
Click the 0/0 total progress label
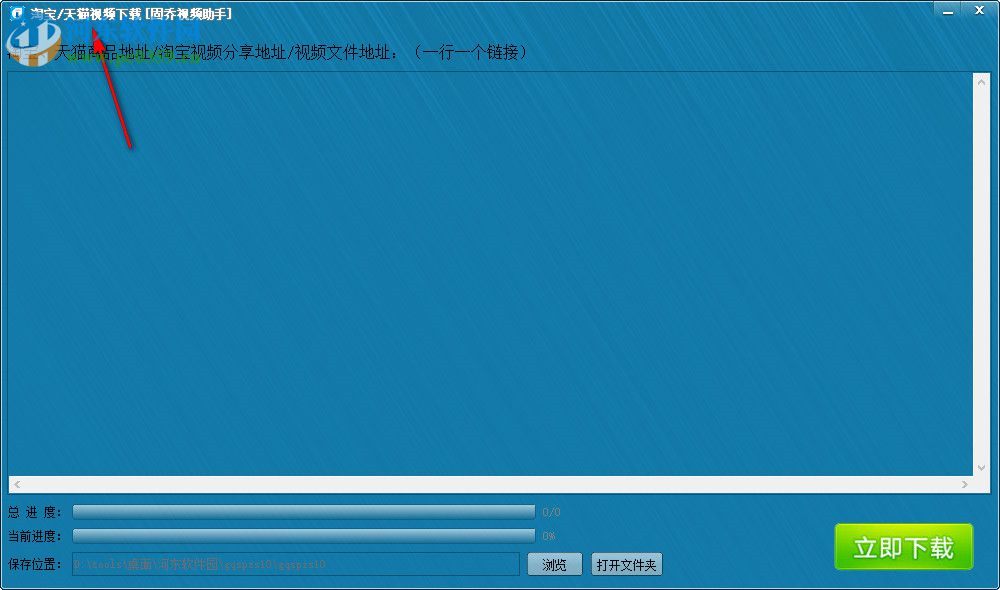[x=547, y=511]
